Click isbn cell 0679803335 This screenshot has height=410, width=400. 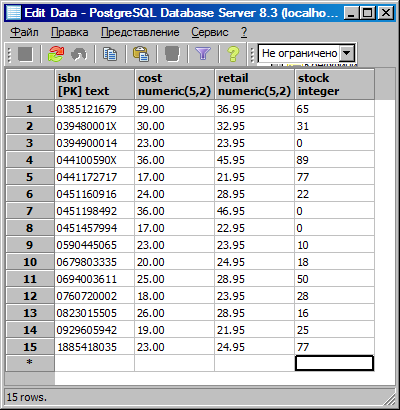tap(94, 262)
